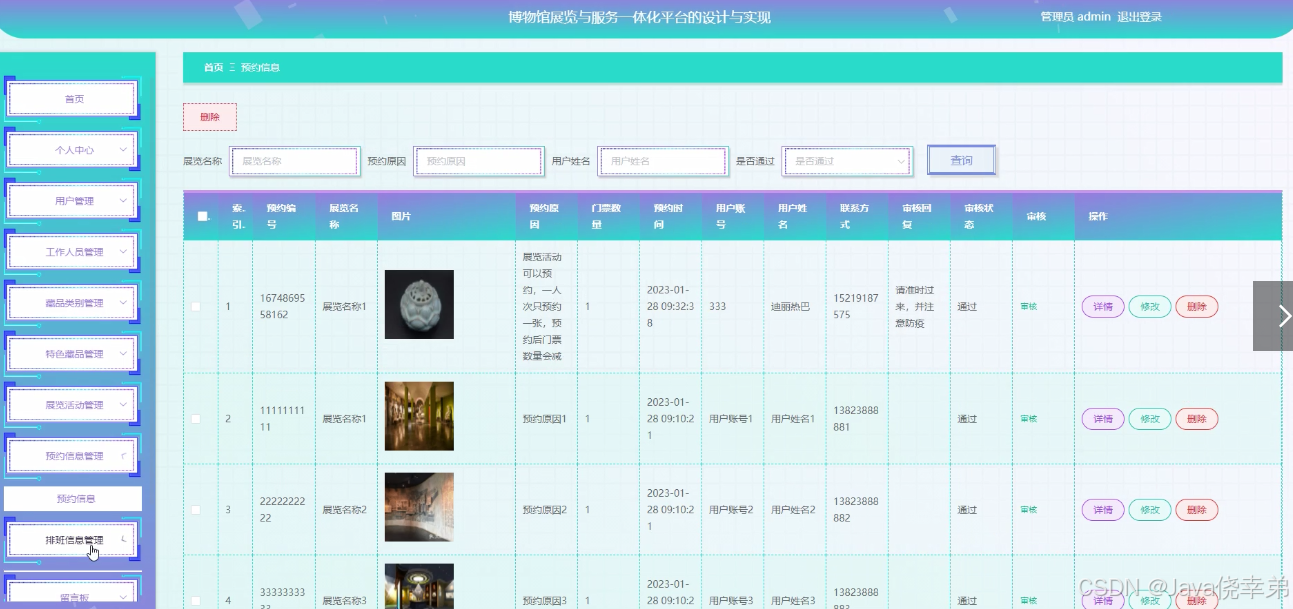Click 详情 button for 用户姓名1 row
Viewport: 1293px width, 609px height.
pyautogui.click(x=1103, y=419)
